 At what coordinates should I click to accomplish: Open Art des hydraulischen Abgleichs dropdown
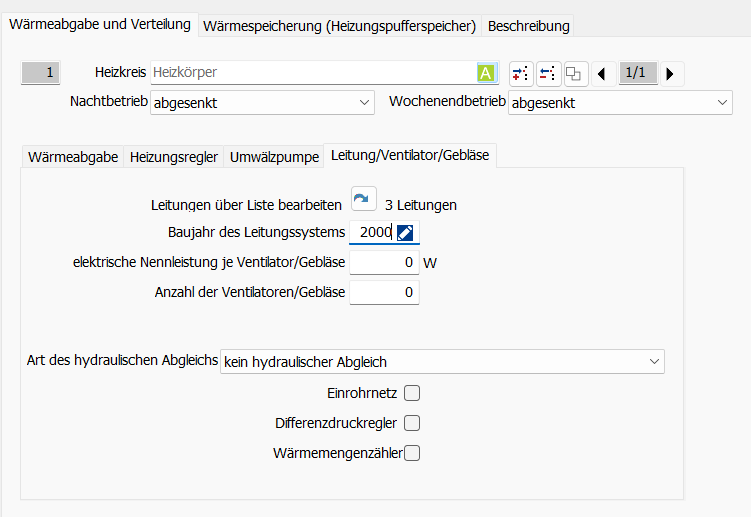[x=442, y=361]
